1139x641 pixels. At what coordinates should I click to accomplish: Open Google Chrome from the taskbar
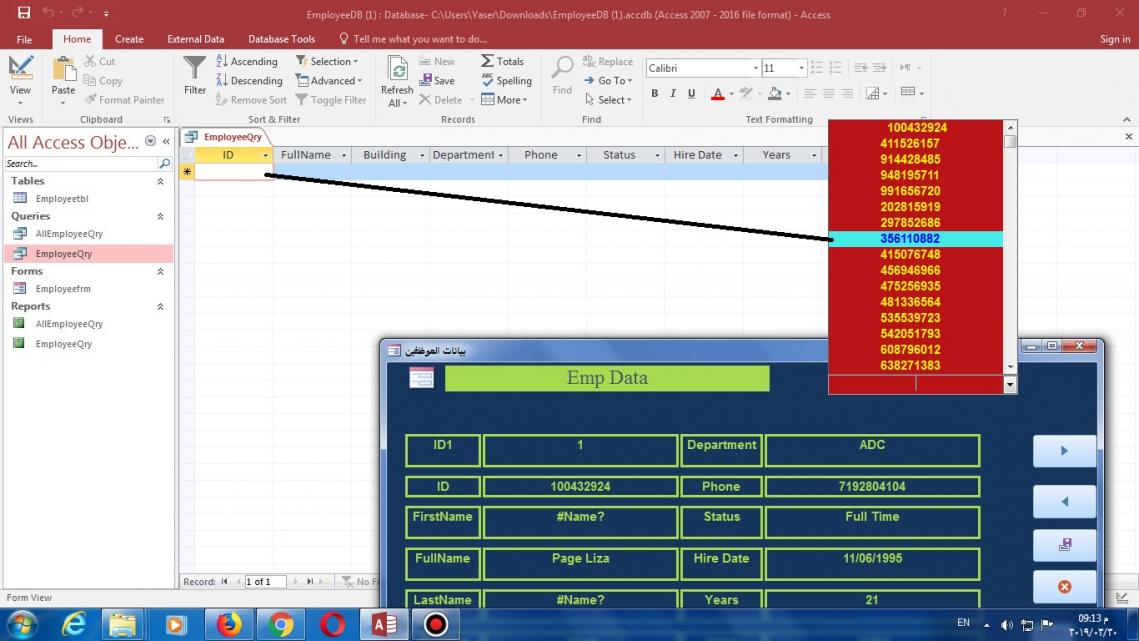click(x=280, y=624)
